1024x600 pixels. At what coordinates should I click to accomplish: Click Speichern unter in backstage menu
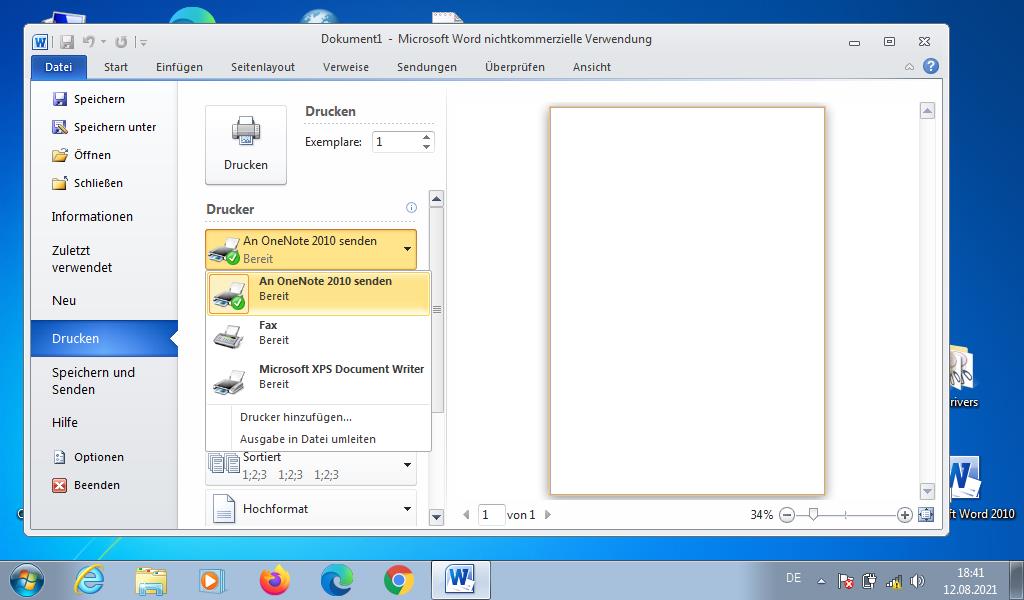pyautogui.click(x=104, y=127)
